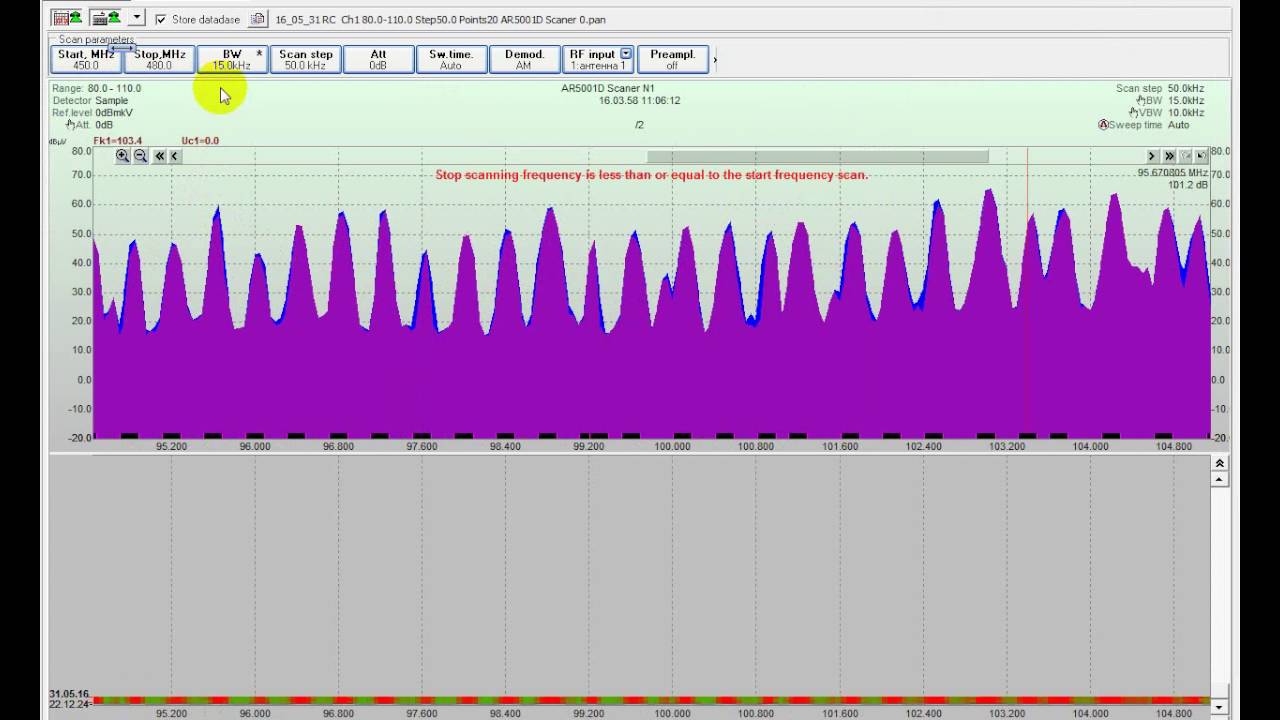Toggle the Store database checkbox
This screenshot has width=1280, height=720.
160,19
